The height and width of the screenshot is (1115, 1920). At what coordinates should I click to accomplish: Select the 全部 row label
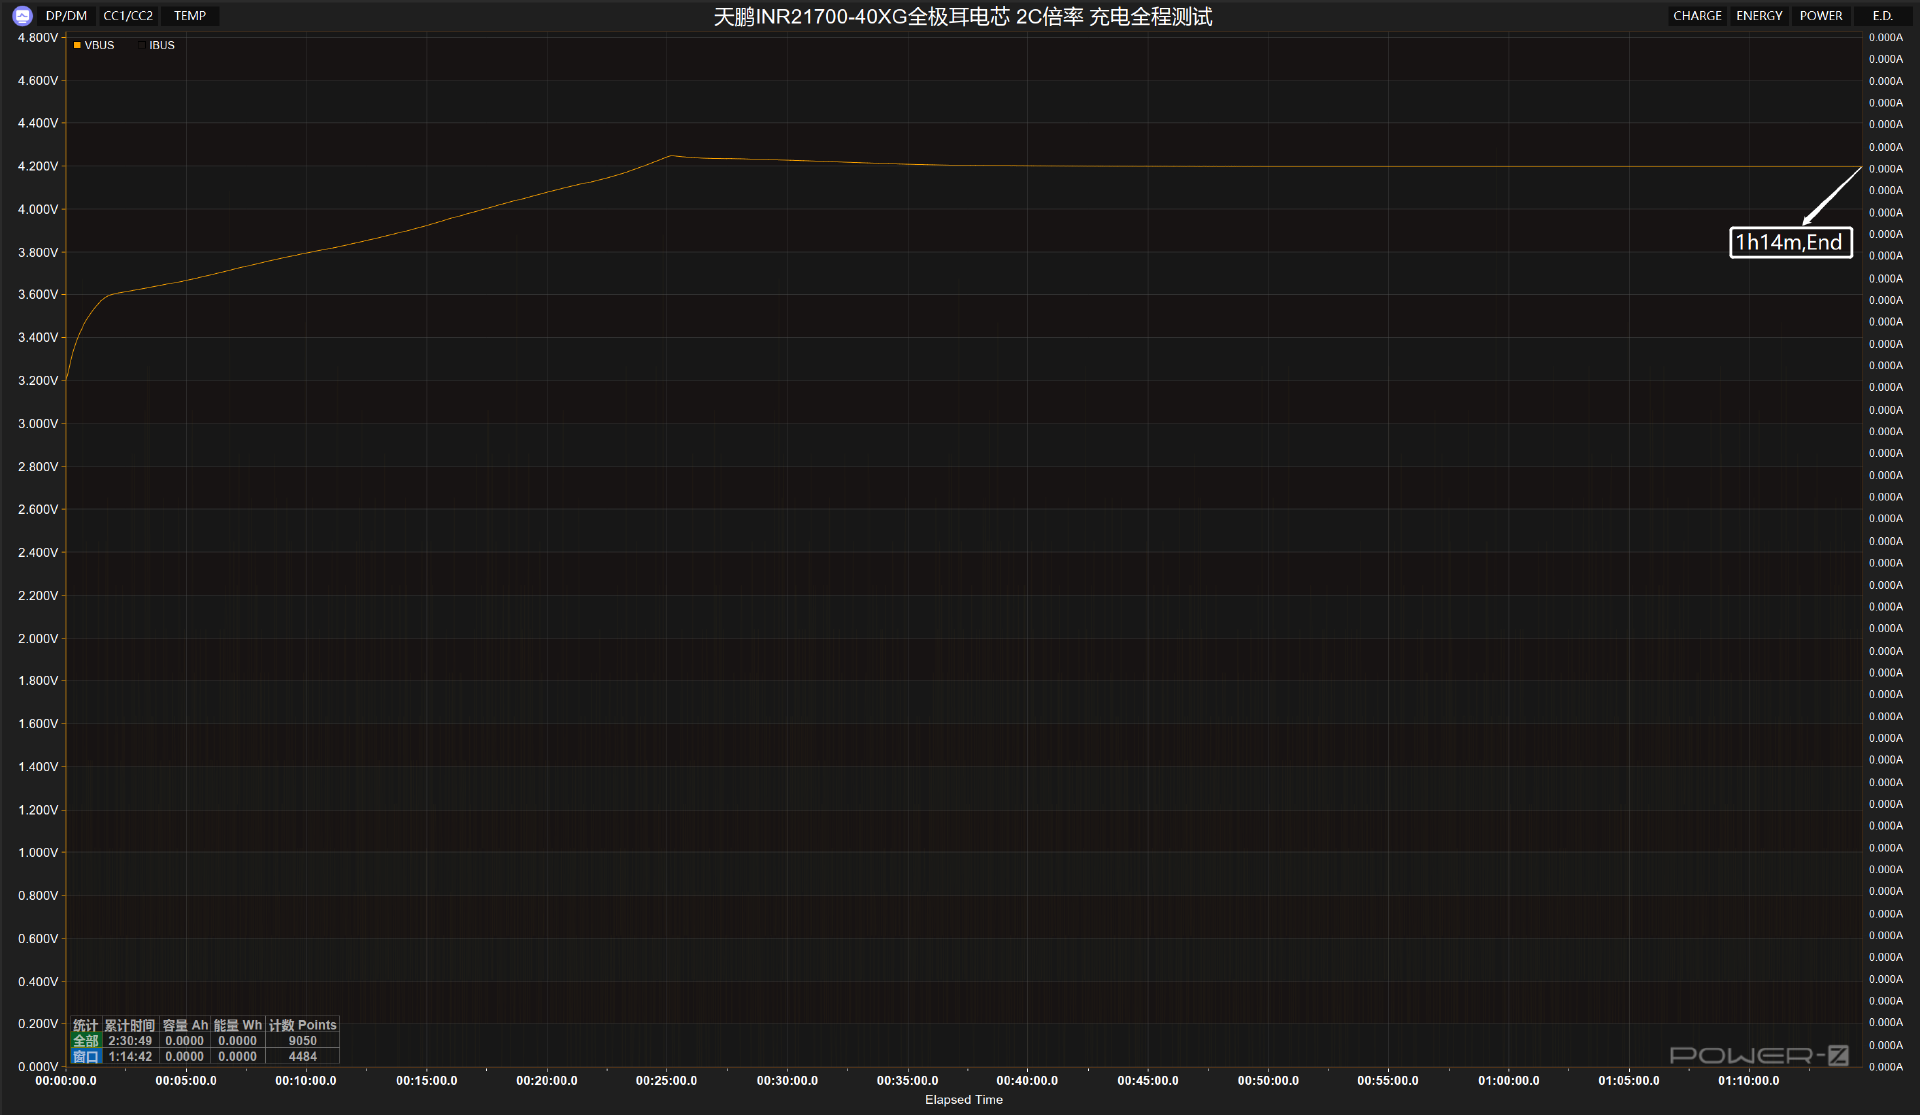tap(86, 1041)
